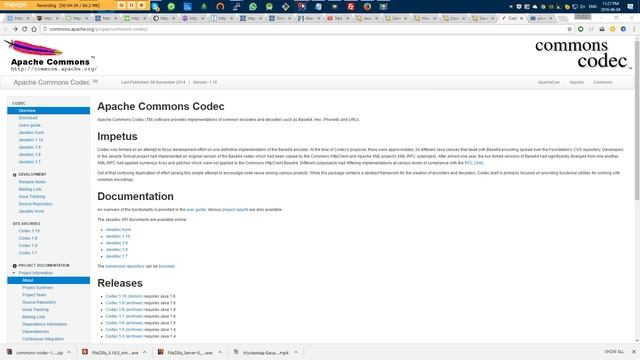Viewport: 640px width, 360px height.
Task: Click the blue circle extension icon
Action: tap(623, 29)
